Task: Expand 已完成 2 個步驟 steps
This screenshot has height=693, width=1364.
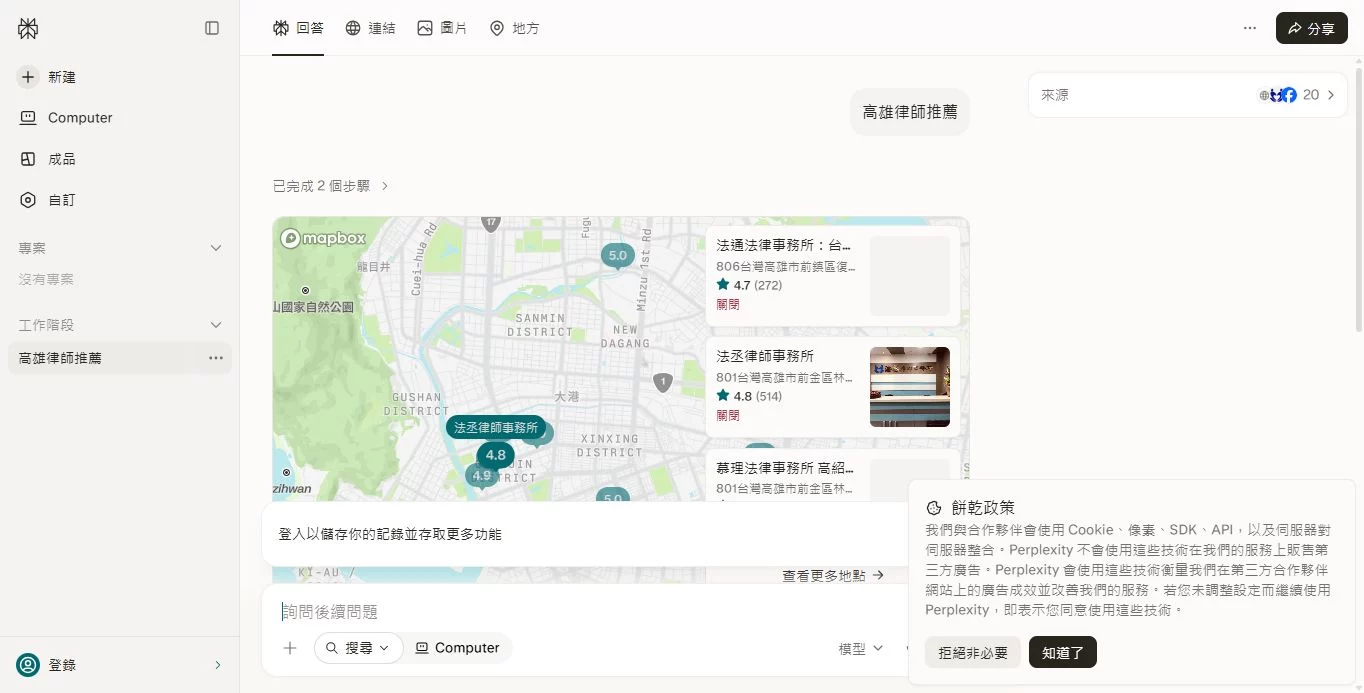Action: (331, 186)
